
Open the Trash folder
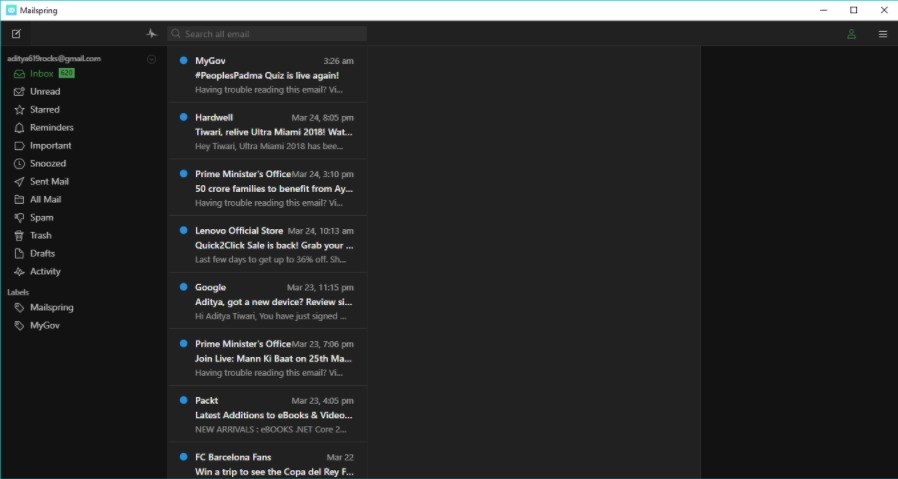click(x=40, y=236)
